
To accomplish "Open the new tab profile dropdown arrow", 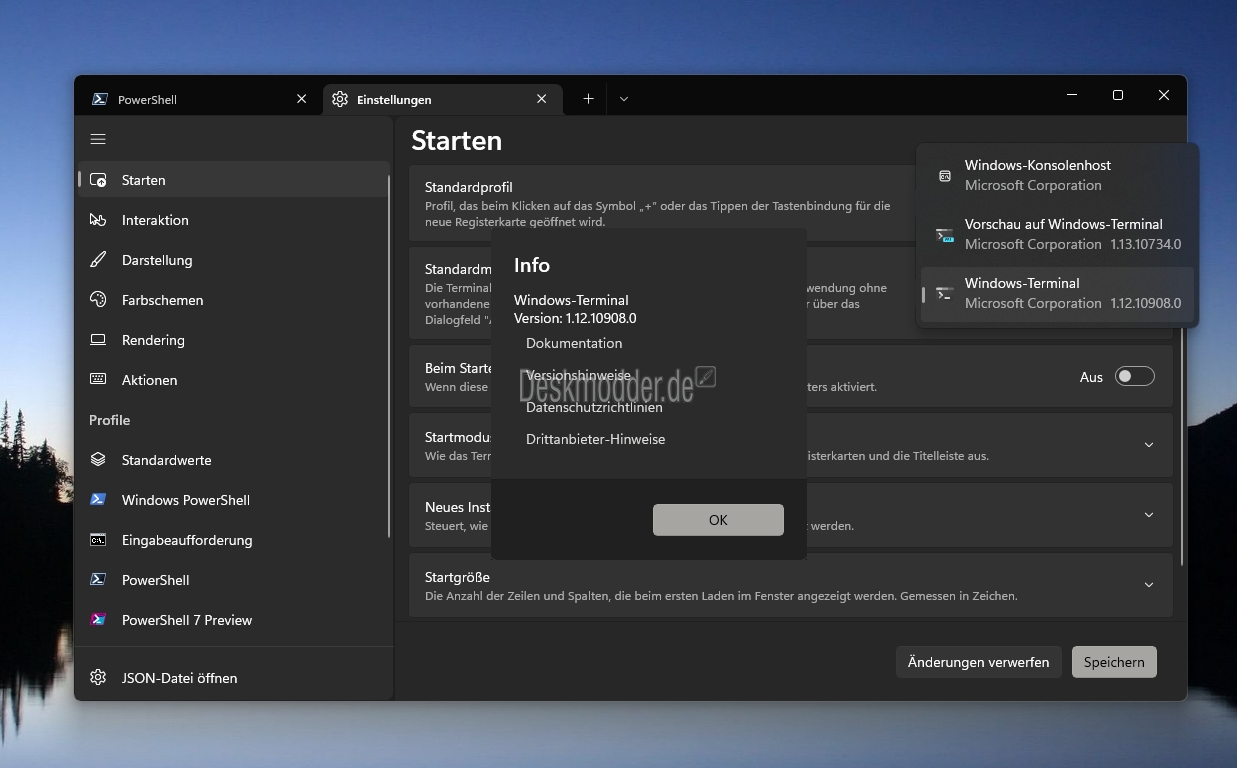I will (624, 99).
